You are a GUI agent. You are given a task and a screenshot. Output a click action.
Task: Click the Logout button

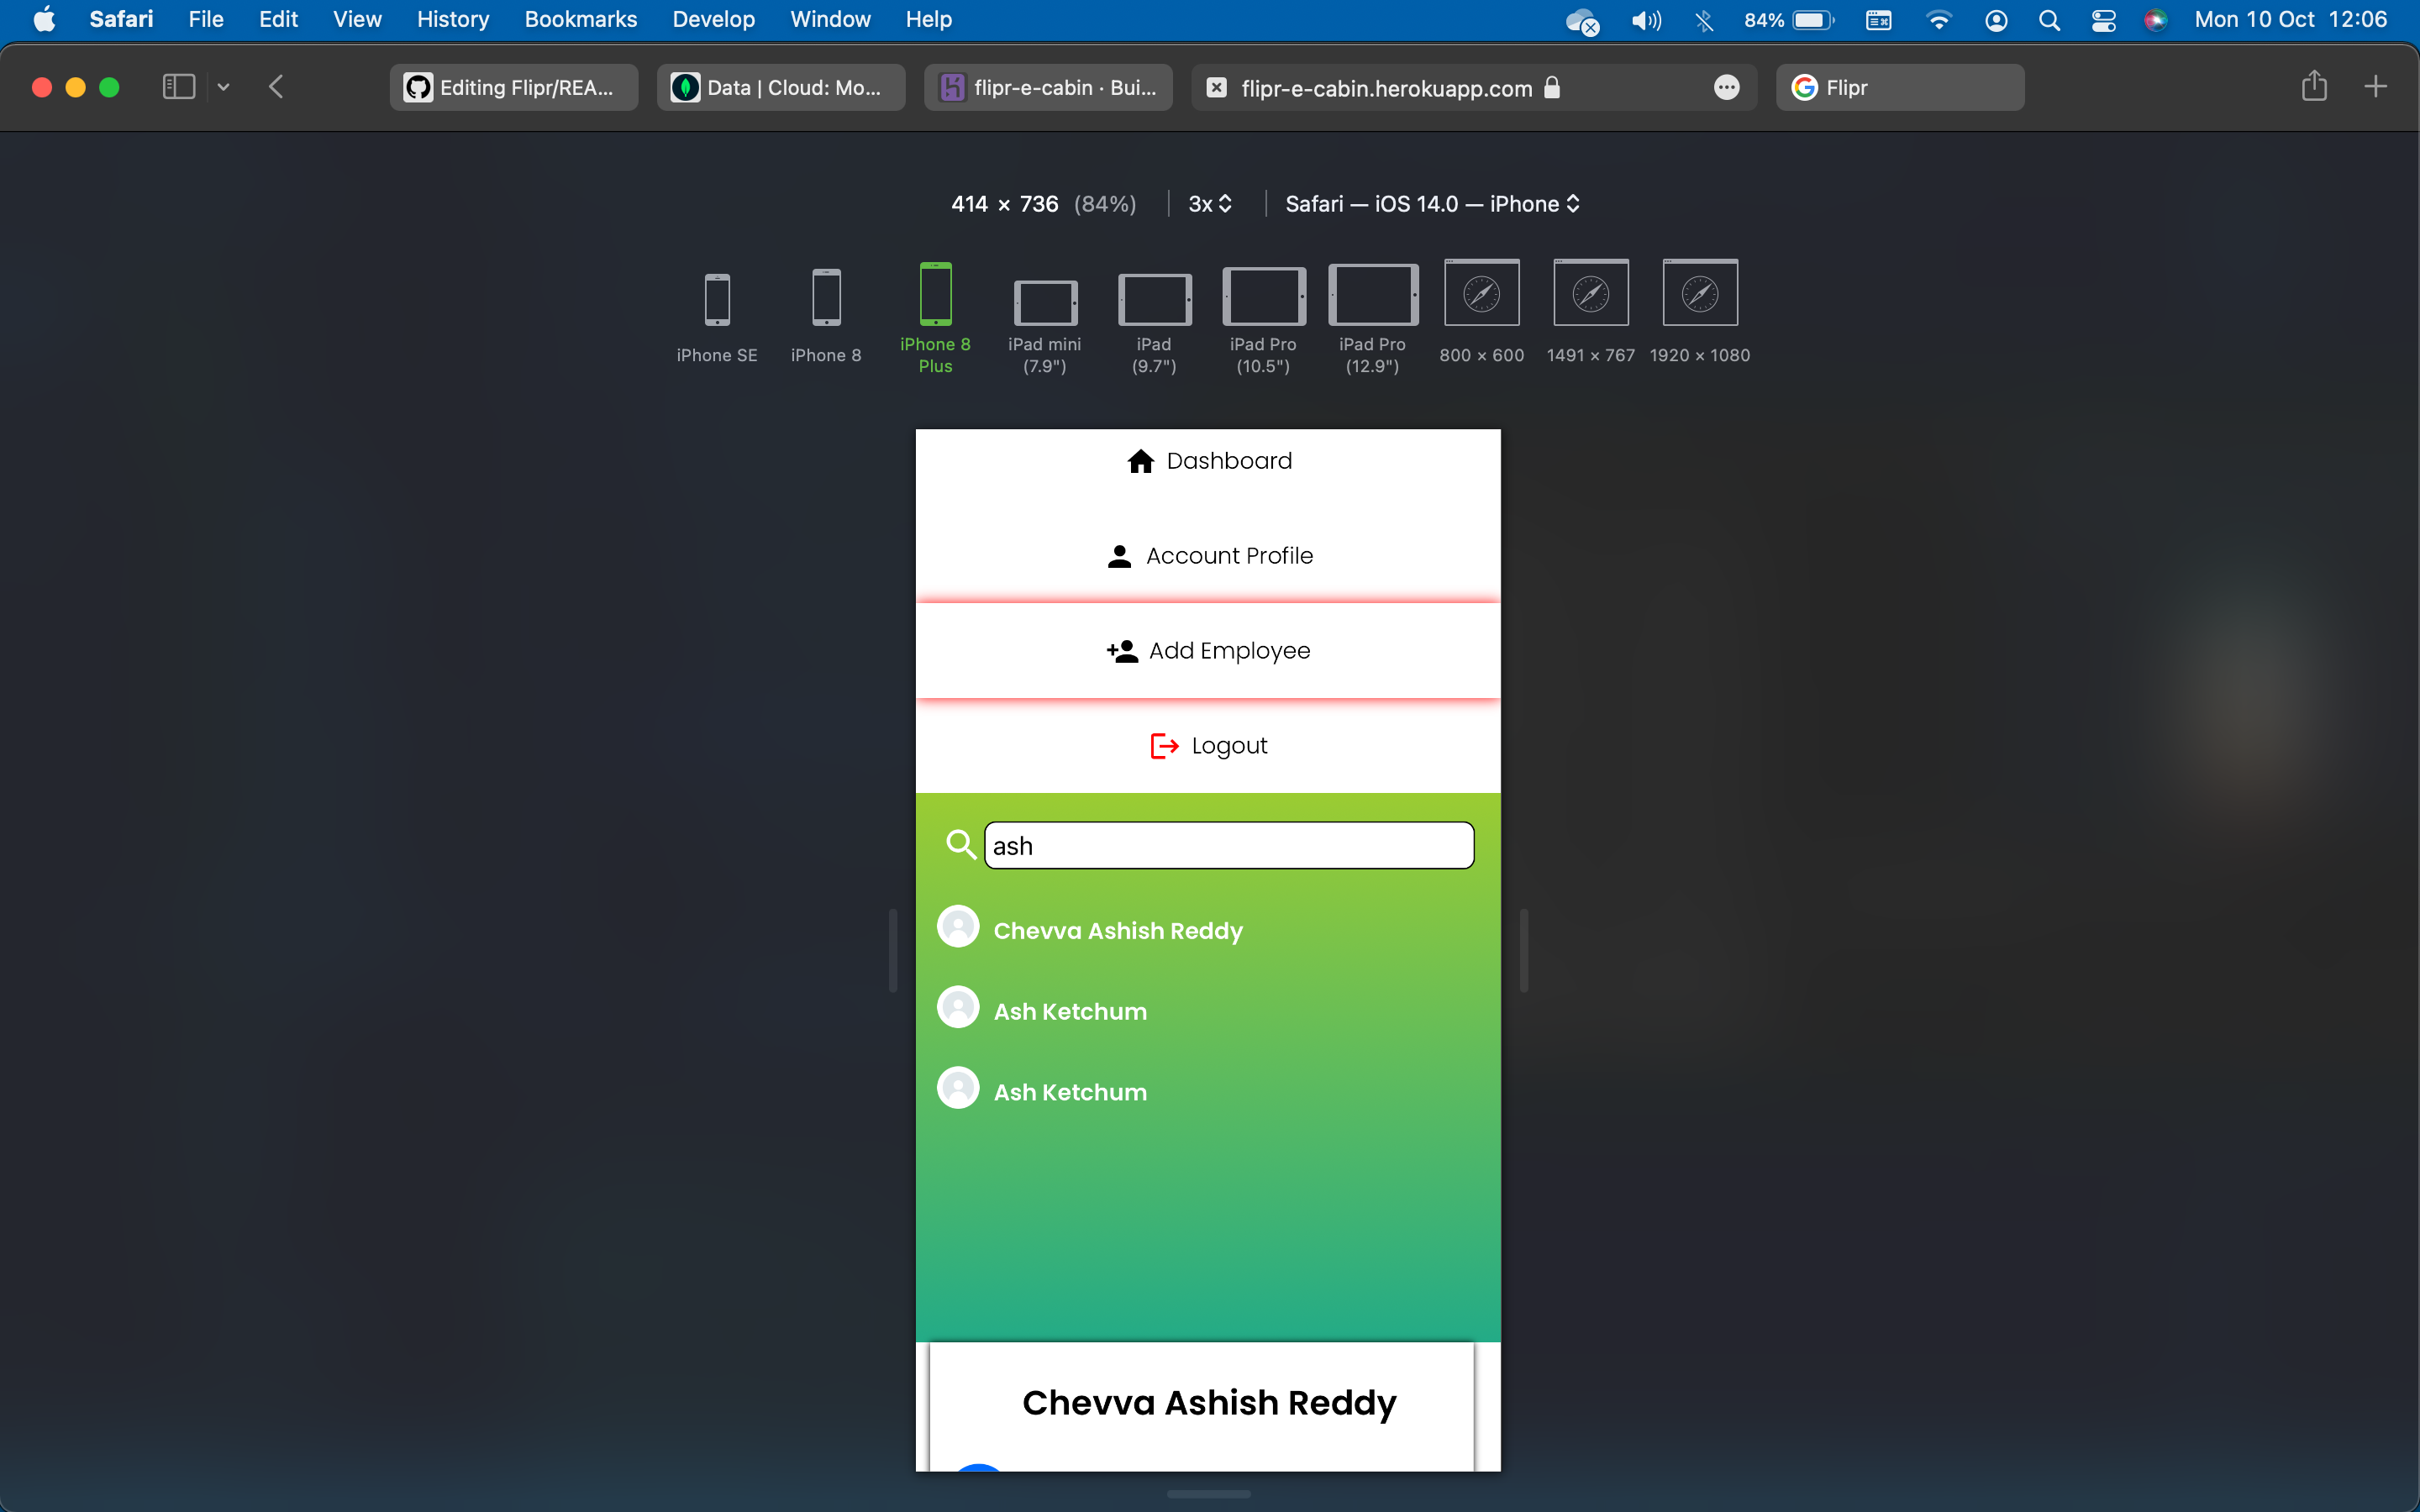[1208, 745]
